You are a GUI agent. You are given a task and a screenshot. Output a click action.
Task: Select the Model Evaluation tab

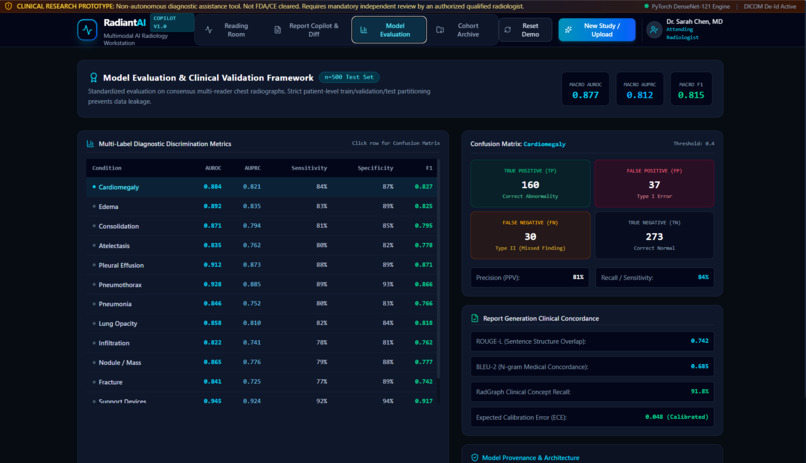point(389,30)
